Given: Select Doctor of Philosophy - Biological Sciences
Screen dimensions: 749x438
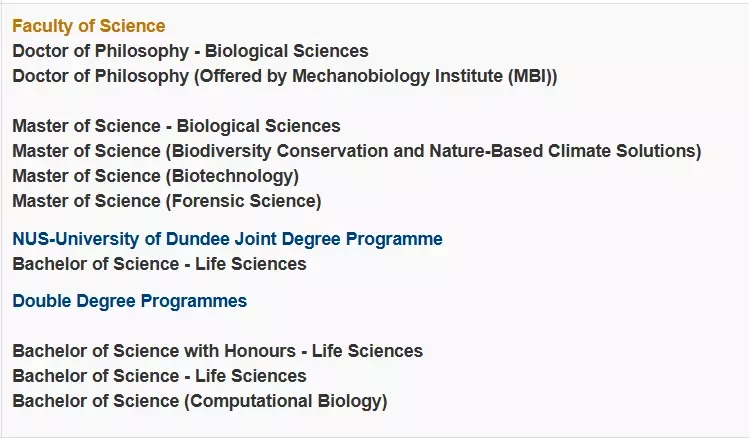Looking at the screenshot, I should click(190, 51).
